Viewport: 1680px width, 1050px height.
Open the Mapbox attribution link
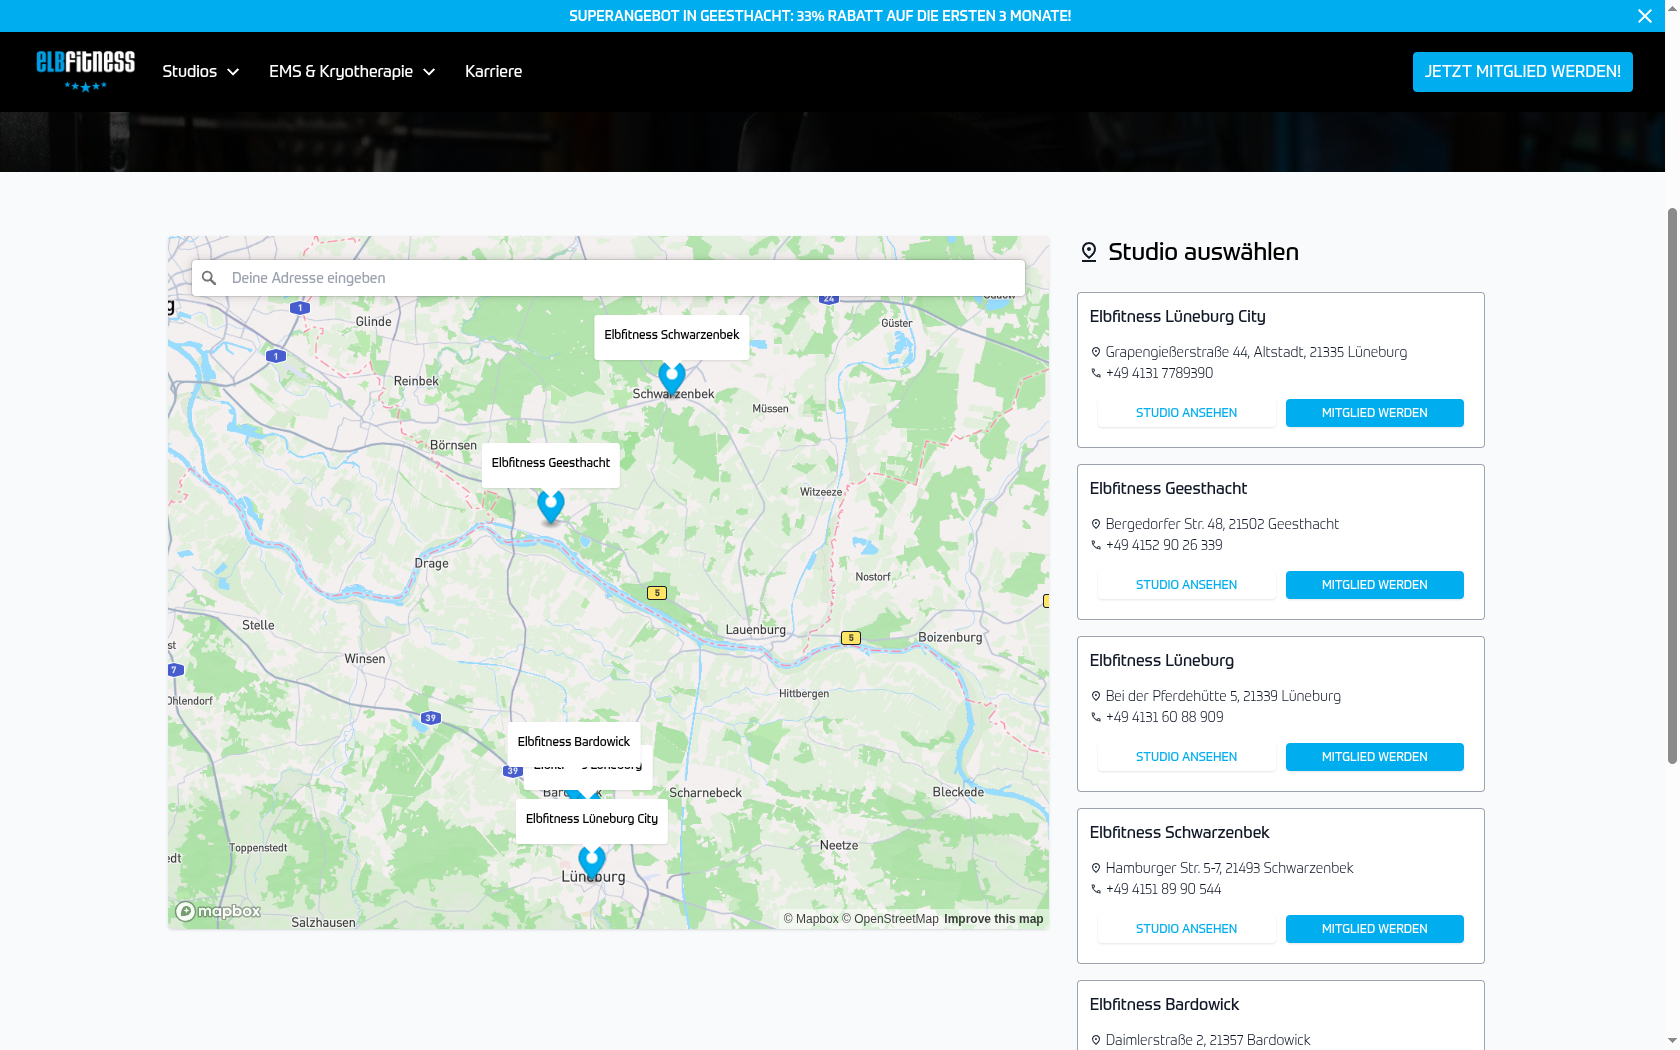[x=811, y=919]
